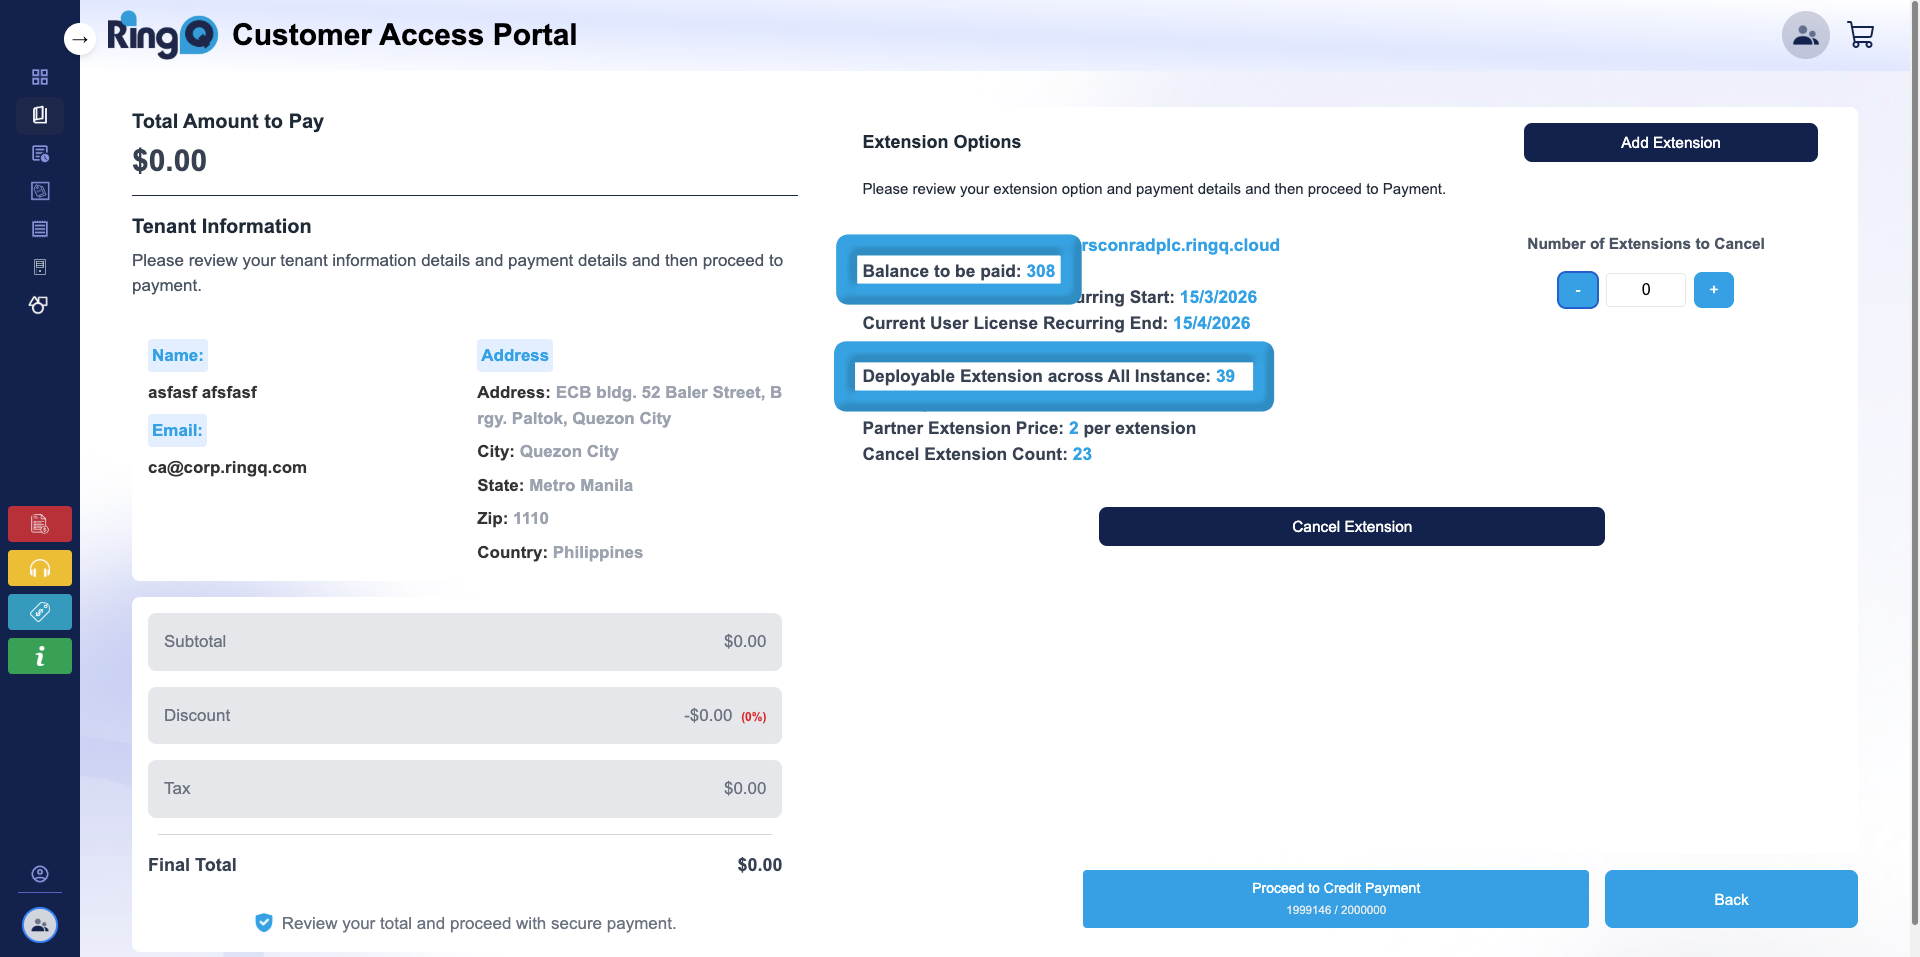Viewport: 1920px width, 957px height.
Task: Click the yellow headset support icon
Action: point(40,568)
